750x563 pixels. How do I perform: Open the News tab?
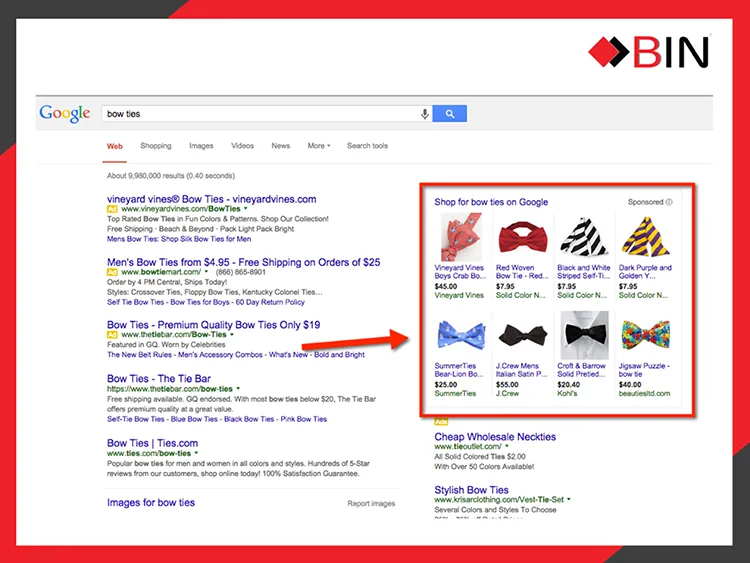click(281, 146)
